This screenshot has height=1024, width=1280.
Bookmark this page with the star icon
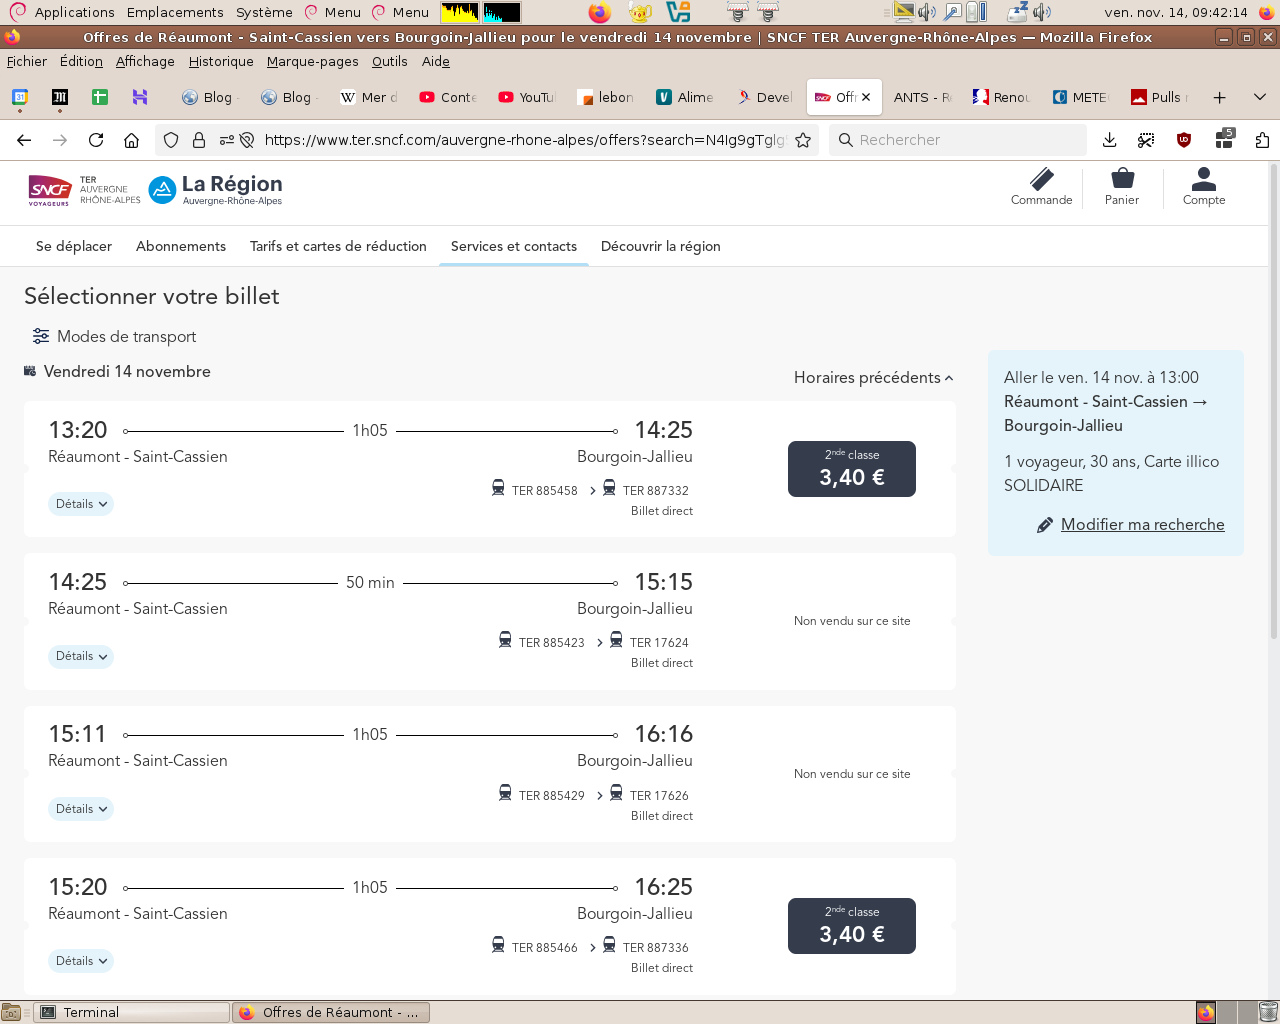(803, 140)
